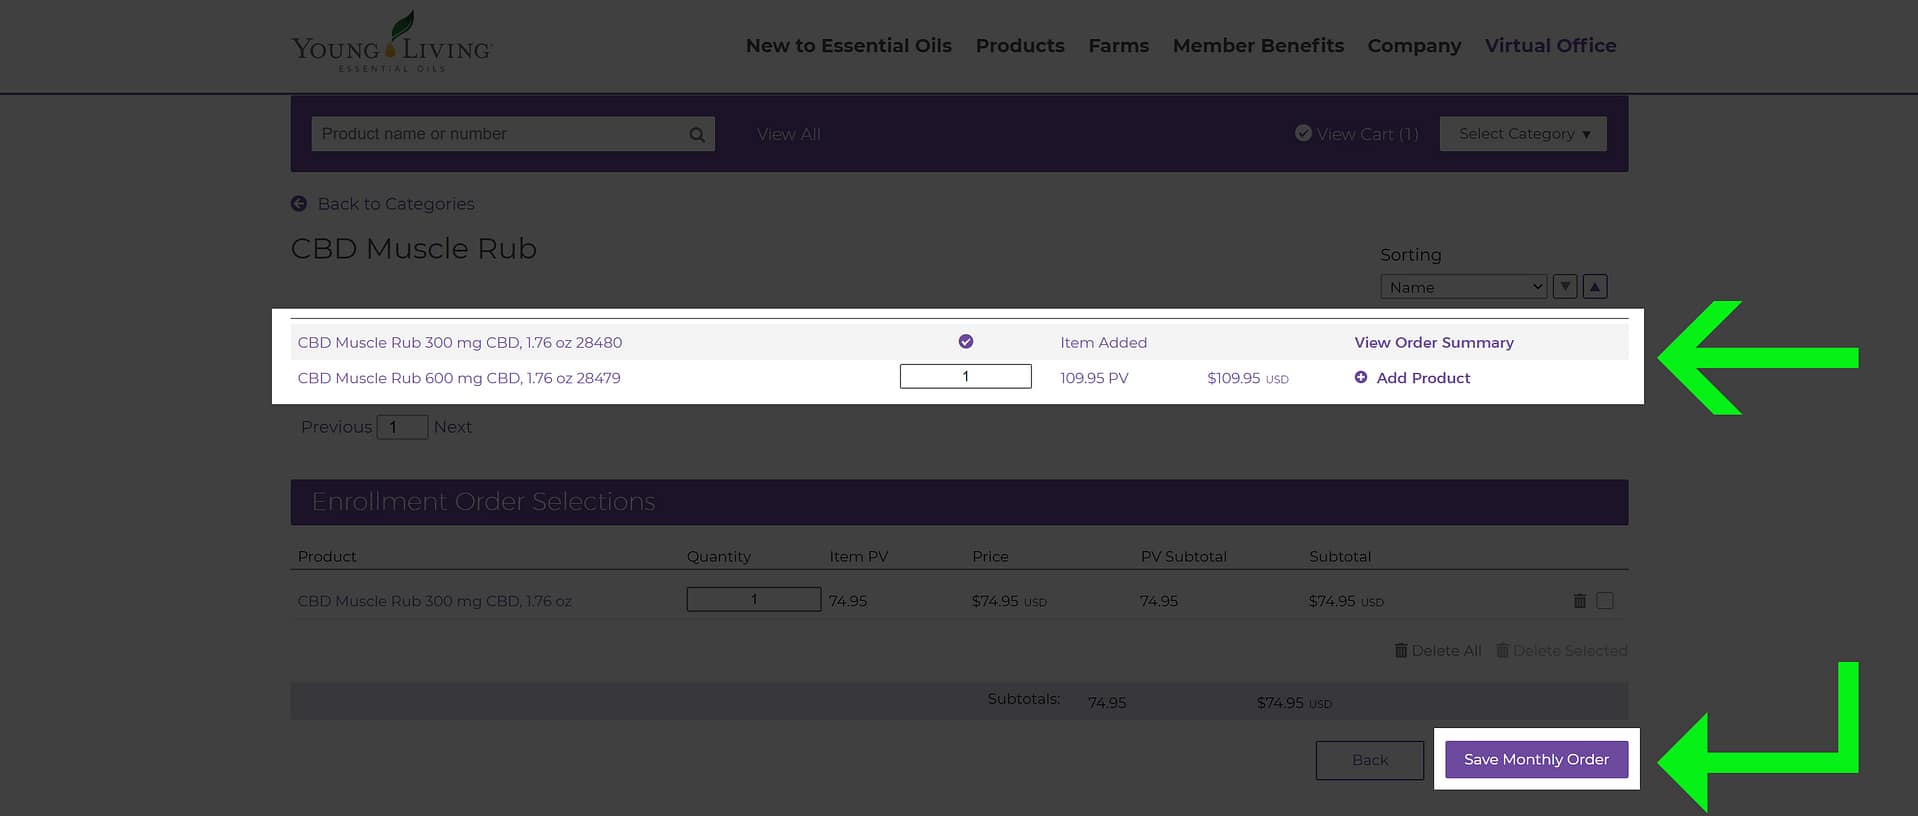Screen dimensions: 1918x816
Task: Click the Young Living logo
Action: [391, 44]
